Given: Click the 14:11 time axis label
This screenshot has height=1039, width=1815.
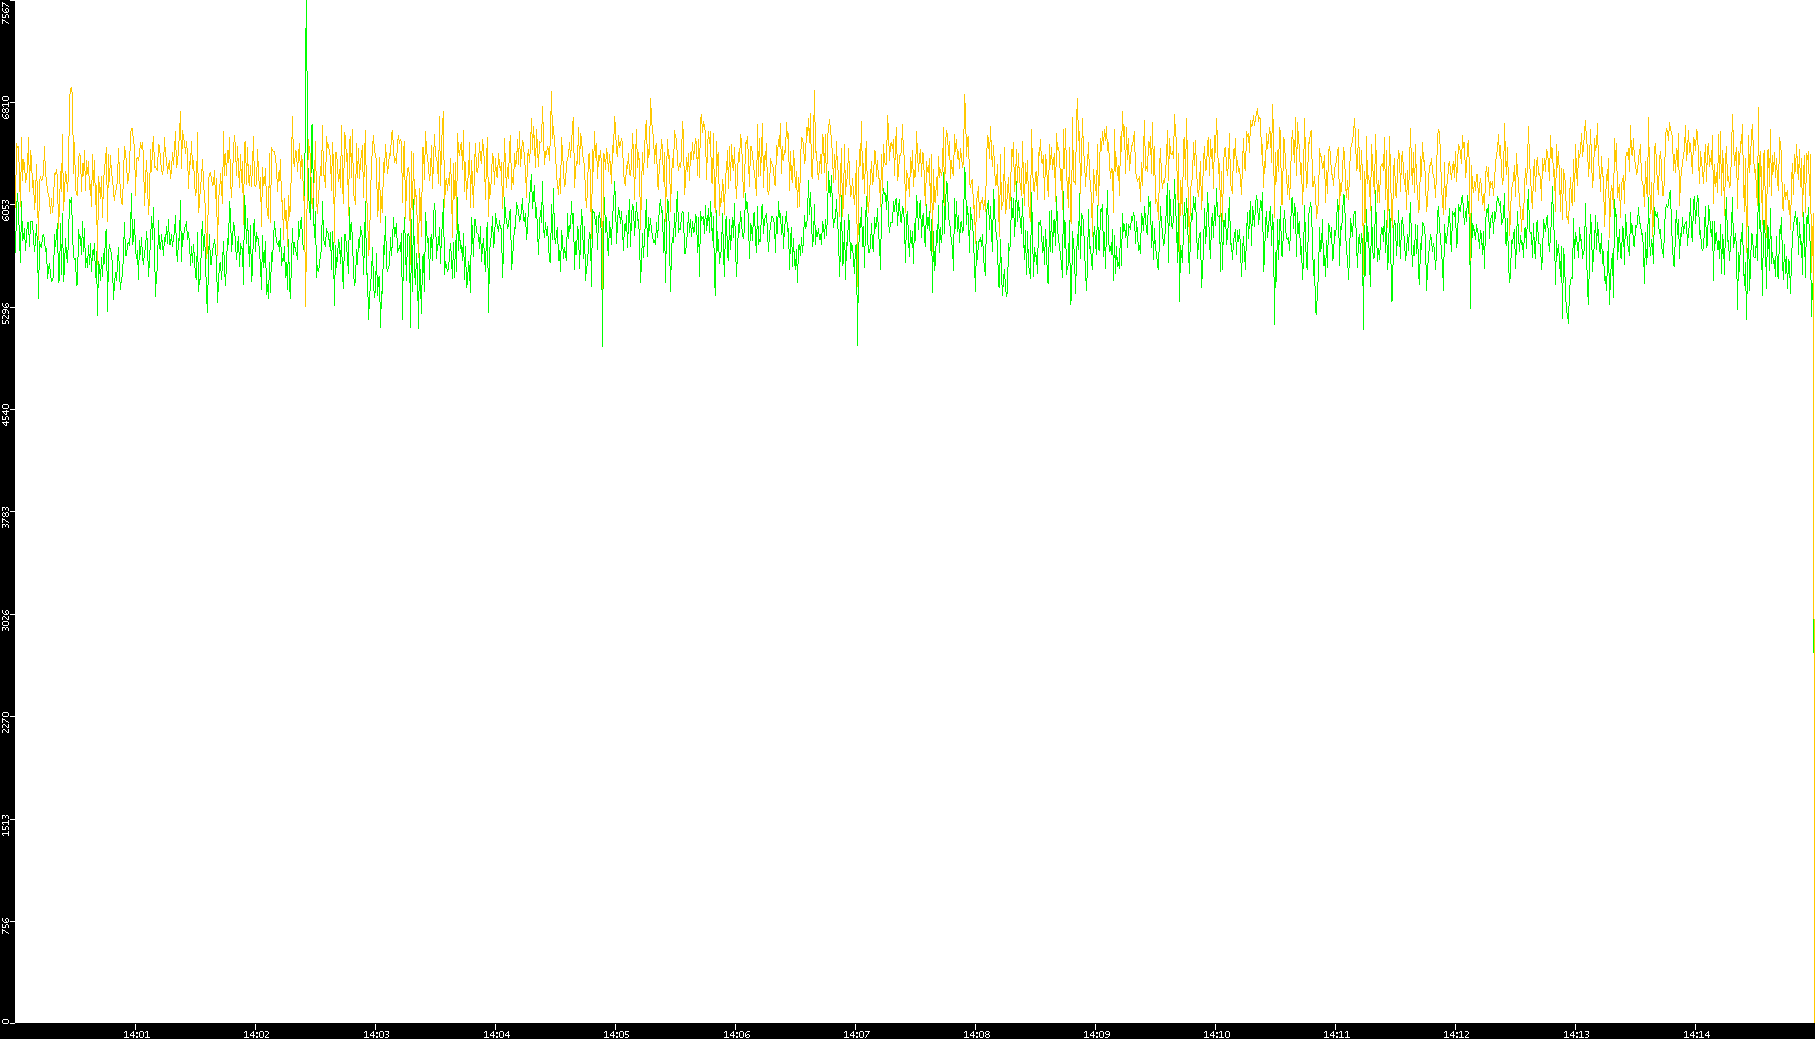Looking at the screenshot, I should pos(1336,1033).
